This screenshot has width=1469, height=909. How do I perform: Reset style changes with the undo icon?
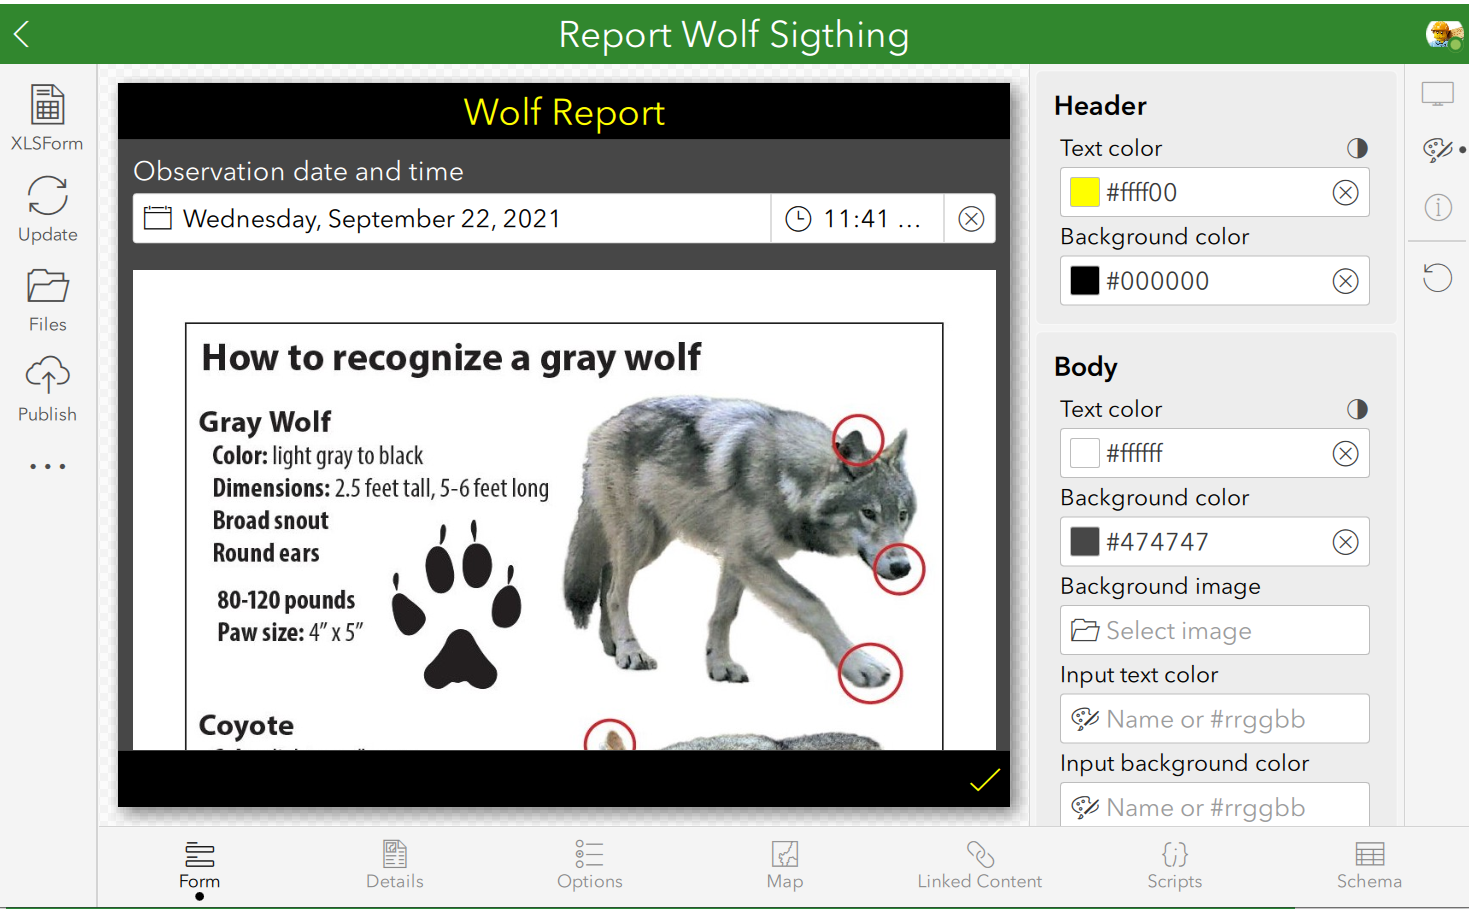[x=1437, y=278]
